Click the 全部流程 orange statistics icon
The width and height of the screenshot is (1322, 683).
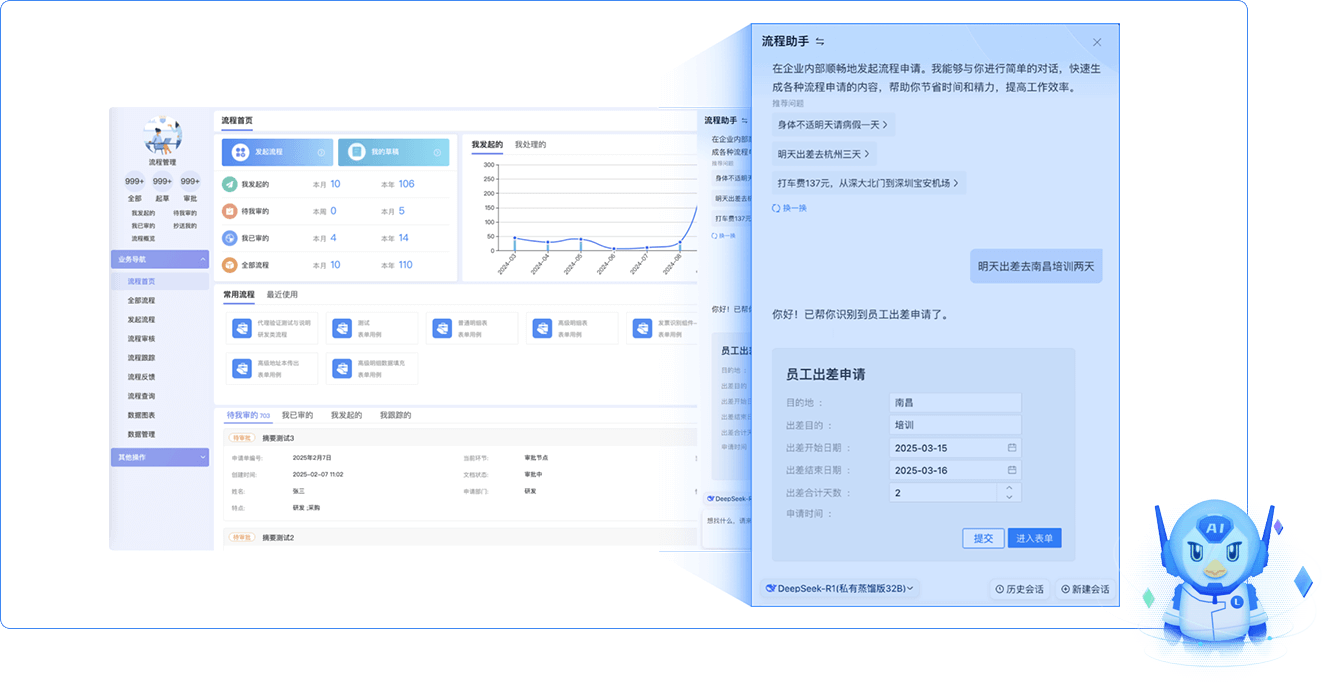pyautogui.click(x=230, y=265)
